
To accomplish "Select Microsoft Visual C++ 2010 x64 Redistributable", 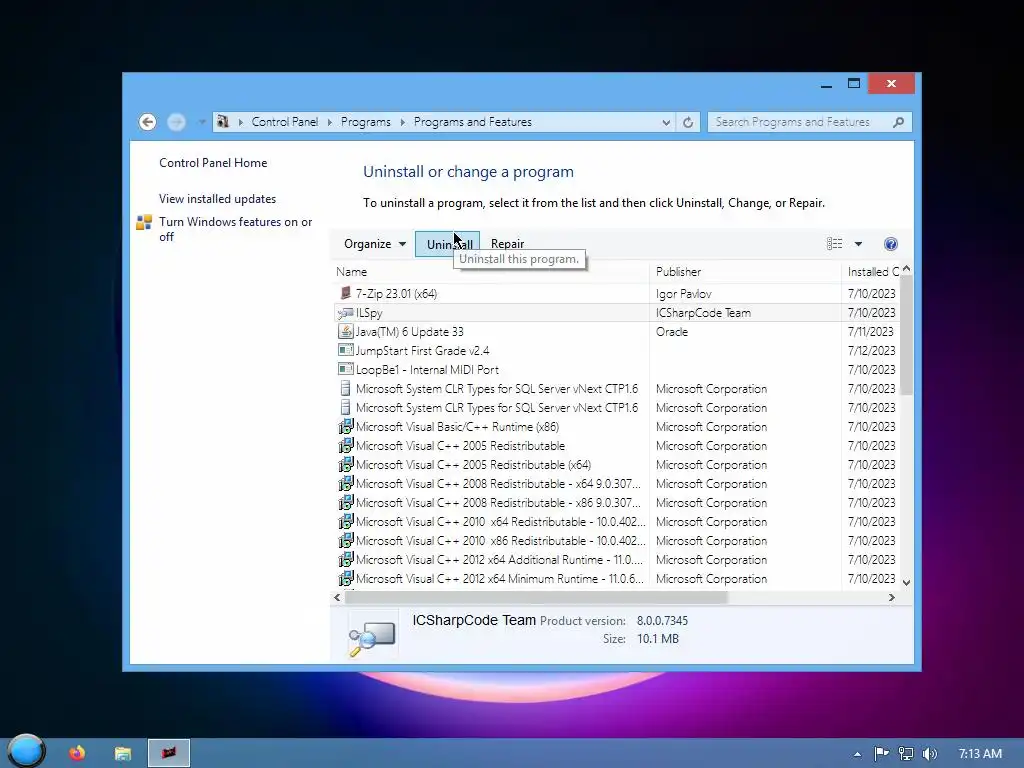I will click(x=500, y=522).
